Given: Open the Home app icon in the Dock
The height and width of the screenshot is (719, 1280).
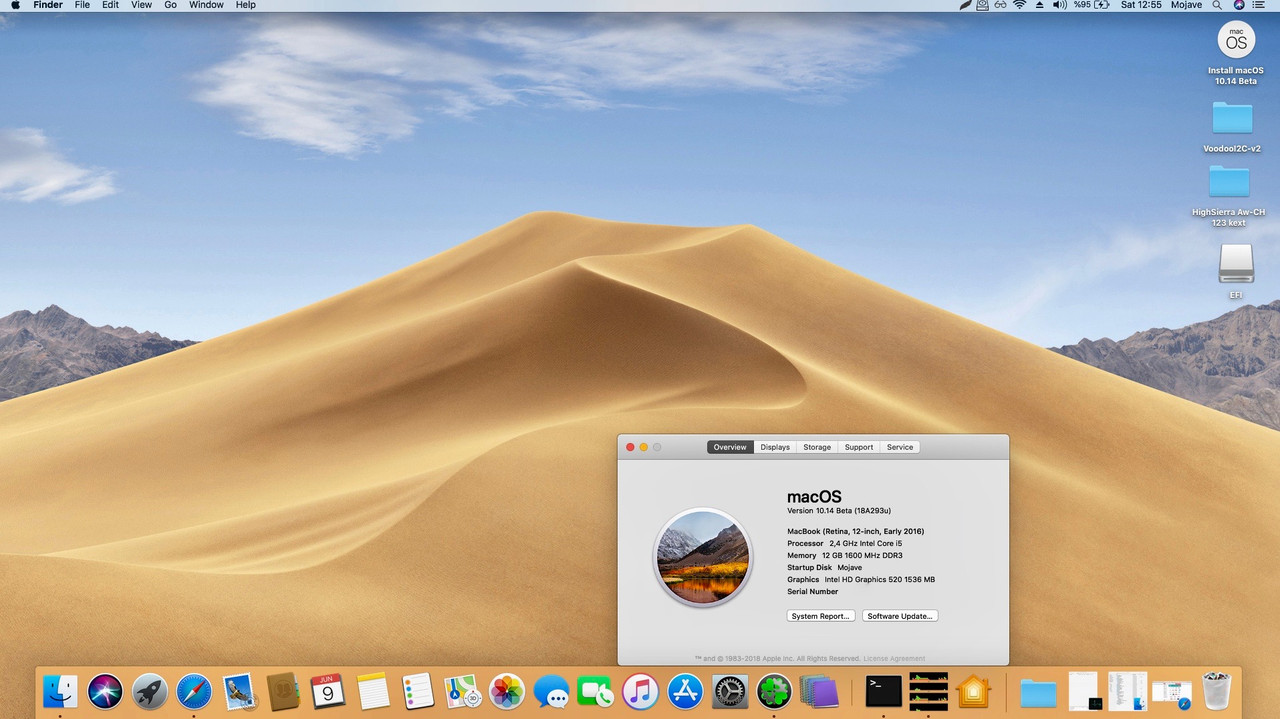Looking at the screenshot, I should click(x=973, y=691).
